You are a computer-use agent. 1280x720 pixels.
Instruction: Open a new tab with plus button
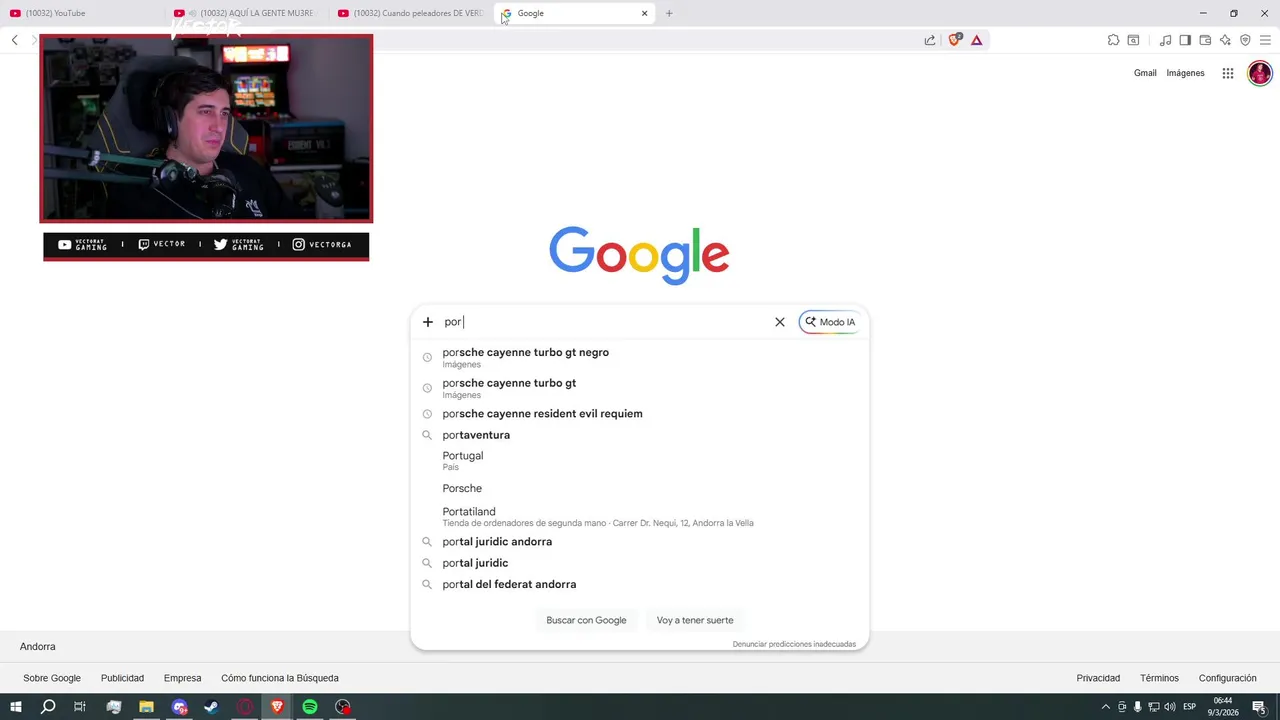(x=669, y=13)
